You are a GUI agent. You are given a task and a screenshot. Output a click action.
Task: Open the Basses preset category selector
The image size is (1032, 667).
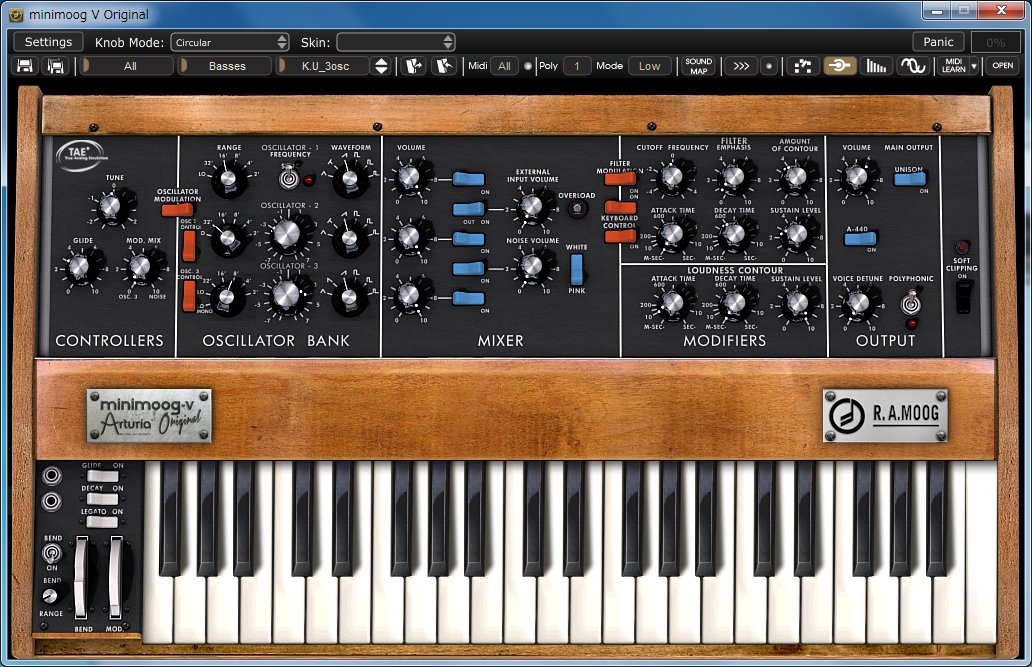pyautogui.click(x=226, y=66)
